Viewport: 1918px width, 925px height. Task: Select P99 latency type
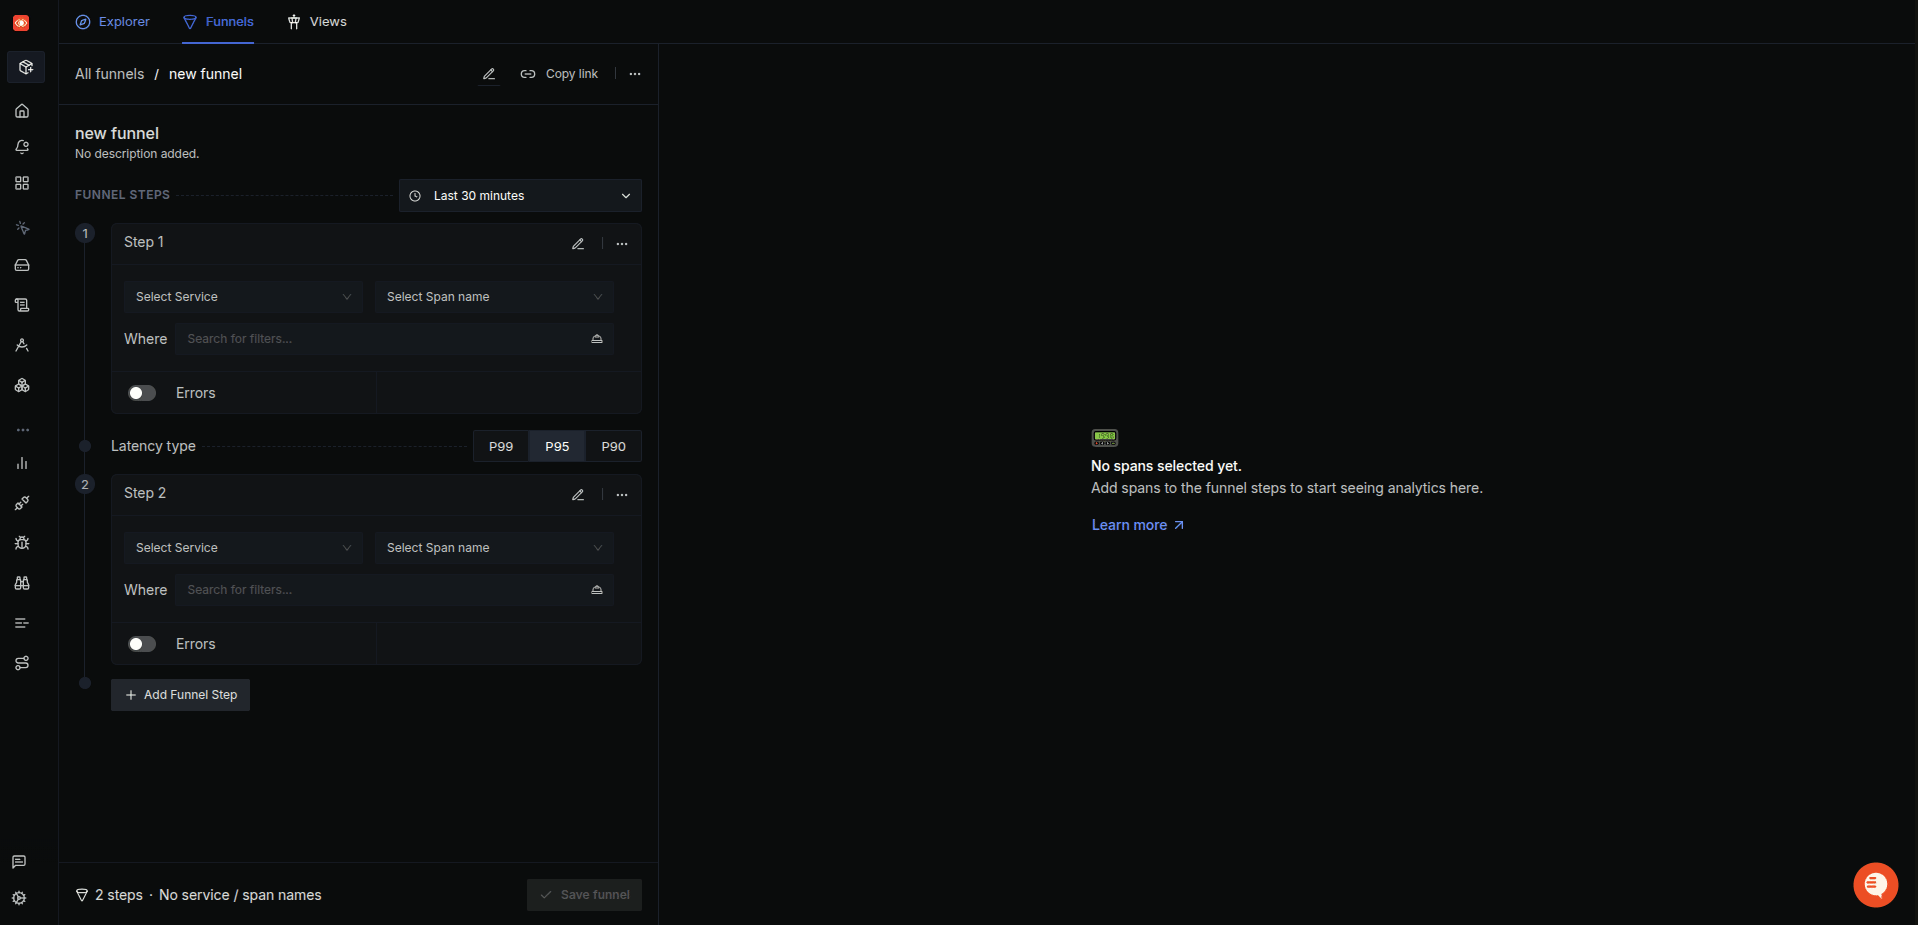click(501, 447)
